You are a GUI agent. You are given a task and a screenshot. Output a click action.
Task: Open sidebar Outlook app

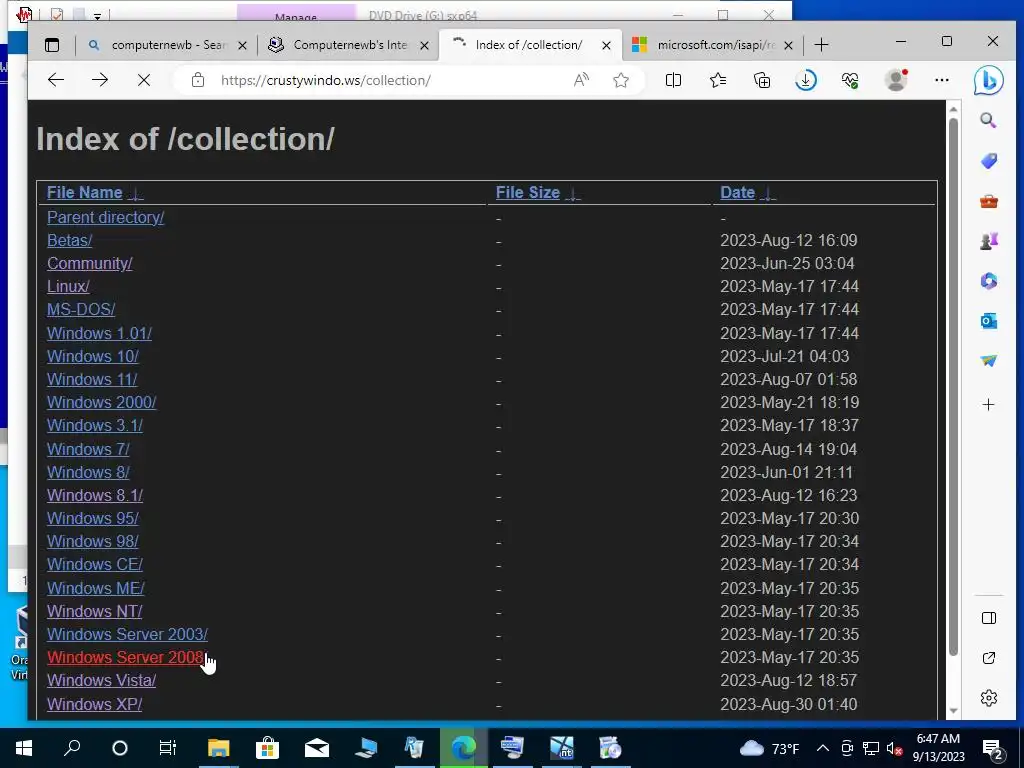[x=989, y=321]
